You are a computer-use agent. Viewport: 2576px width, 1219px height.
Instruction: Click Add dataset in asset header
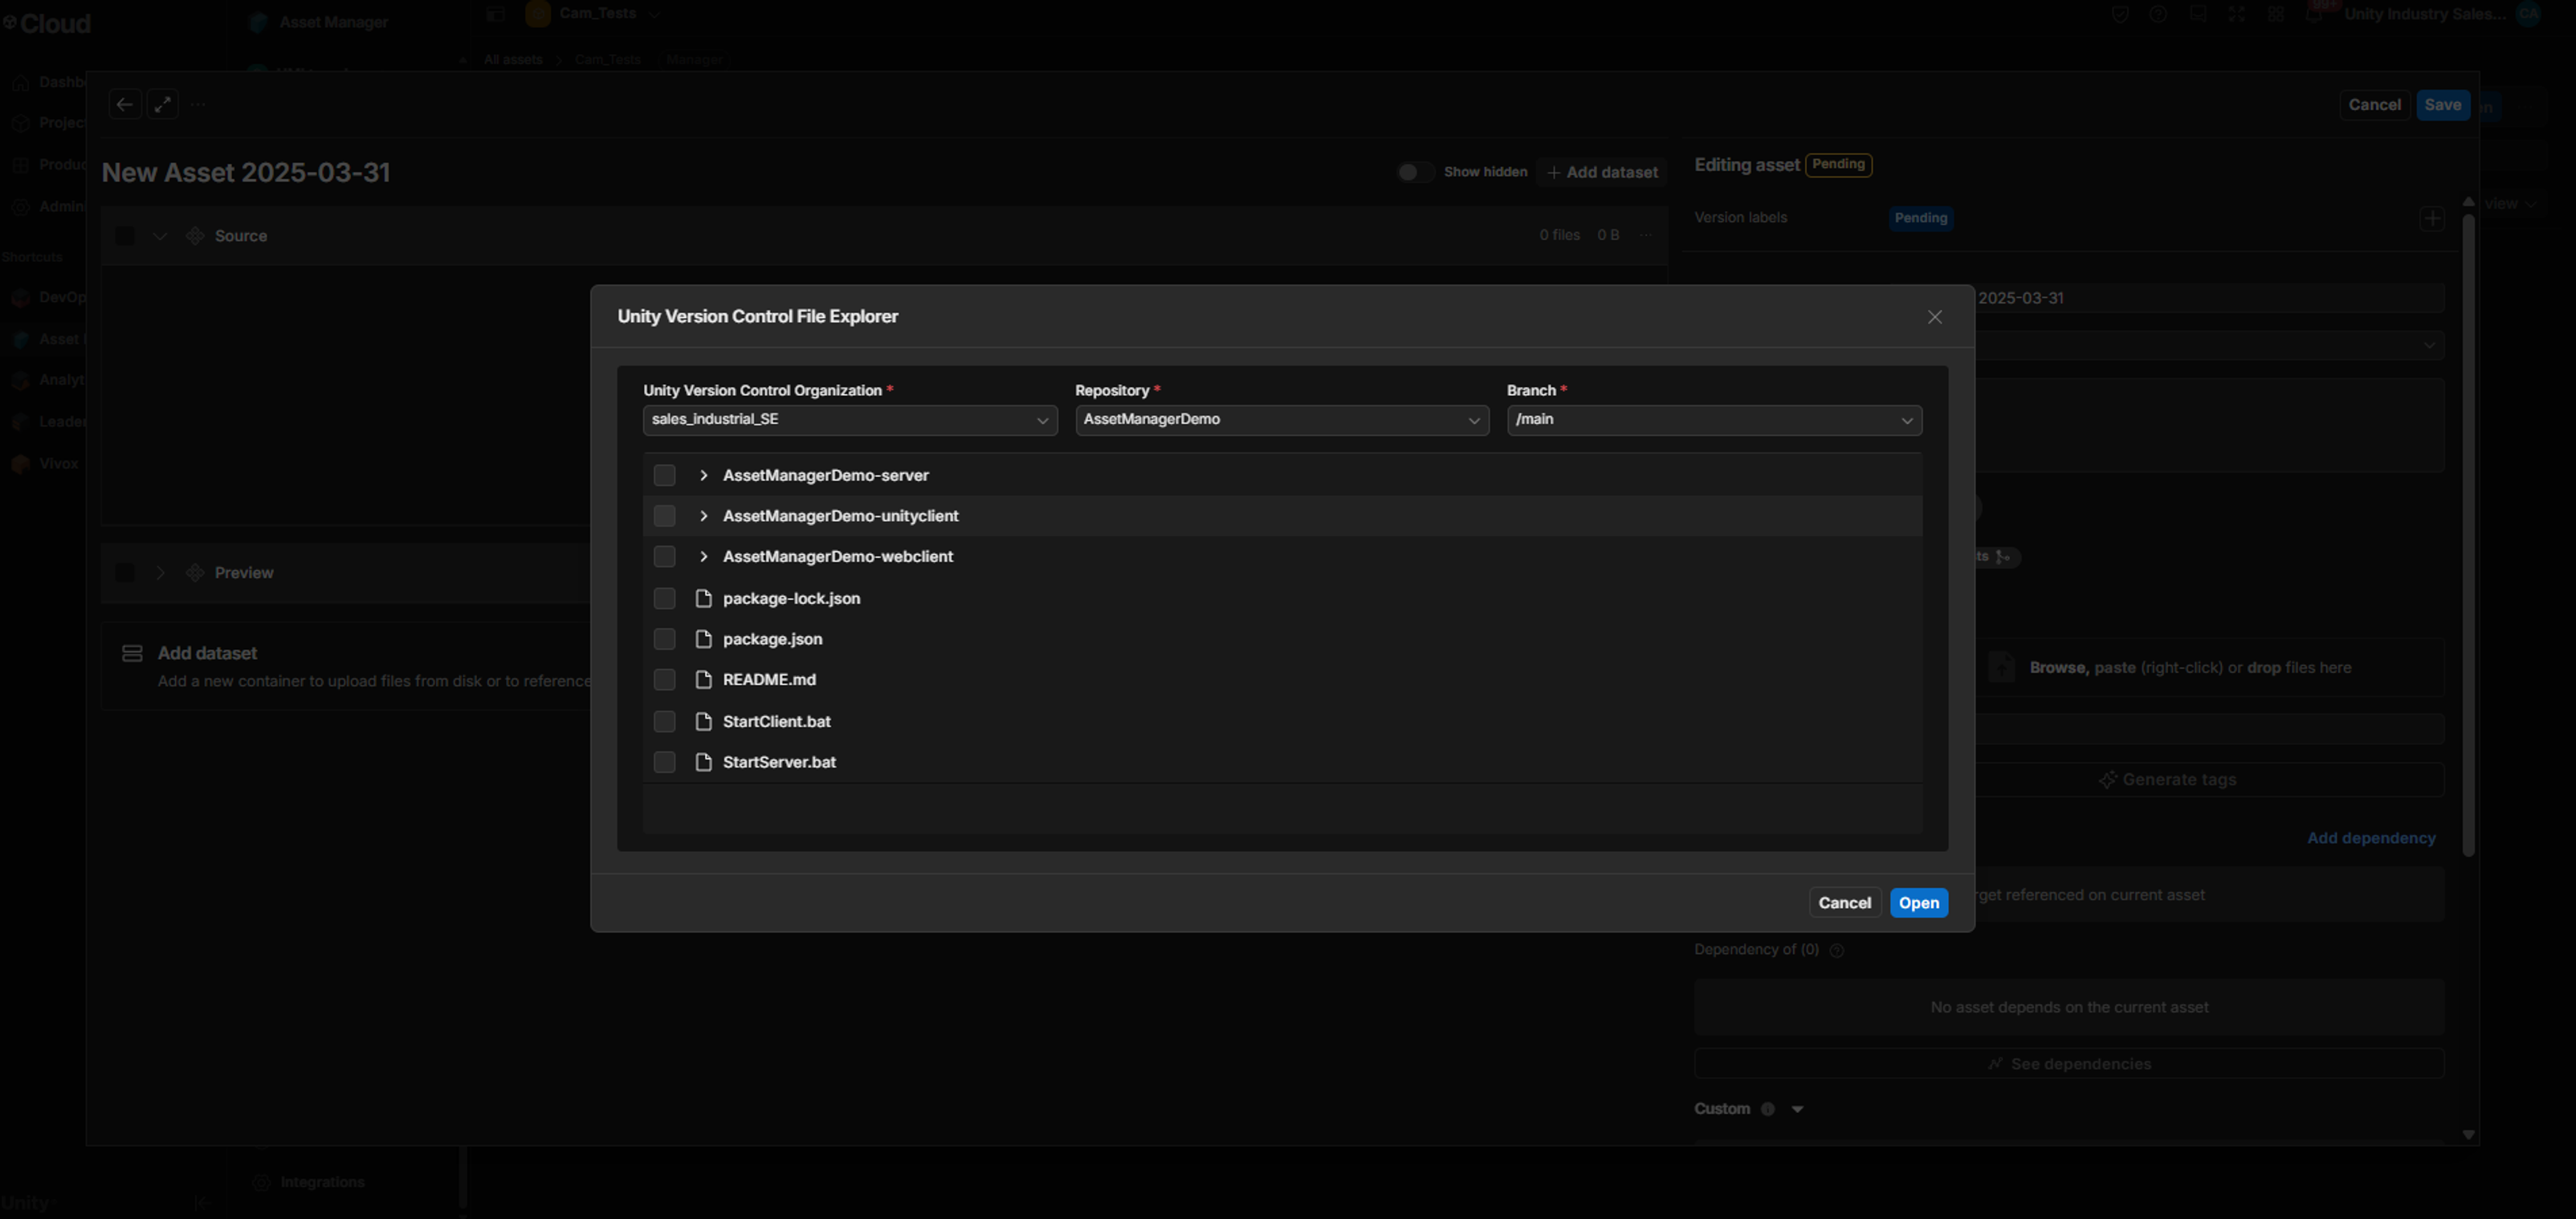pyautogui.click(x=1602, y=172)
